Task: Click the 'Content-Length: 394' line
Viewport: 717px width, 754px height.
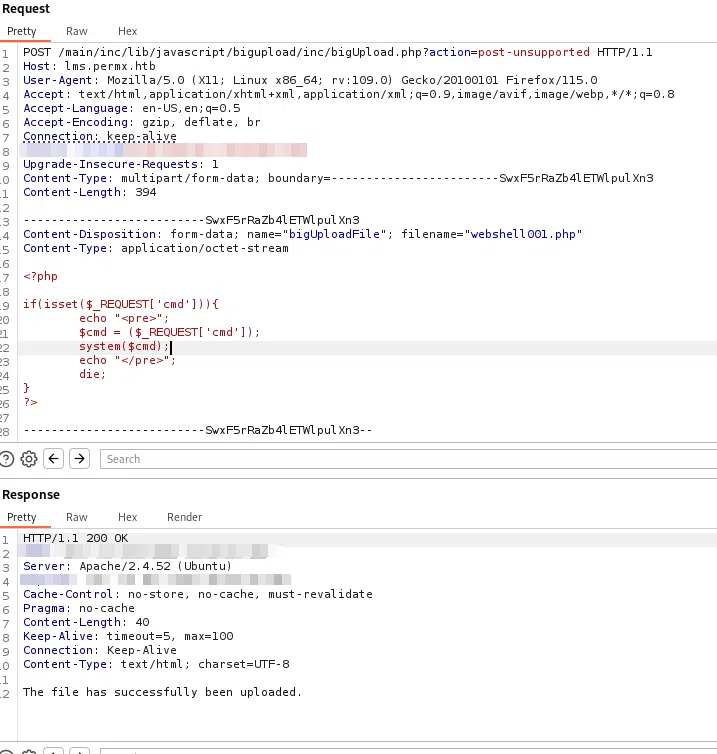Action: (x=89, y=192)
